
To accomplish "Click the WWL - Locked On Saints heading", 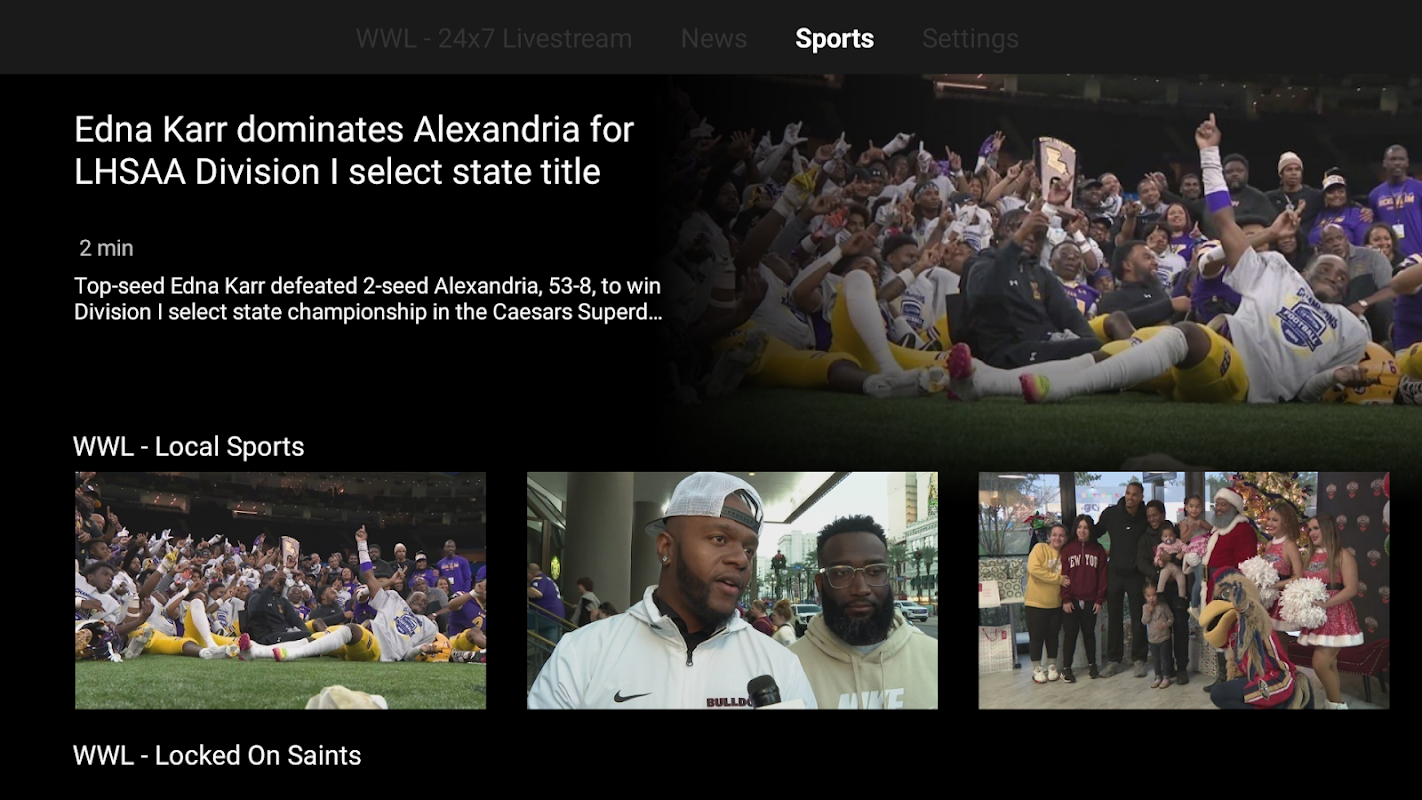I will tap(217, 755).
